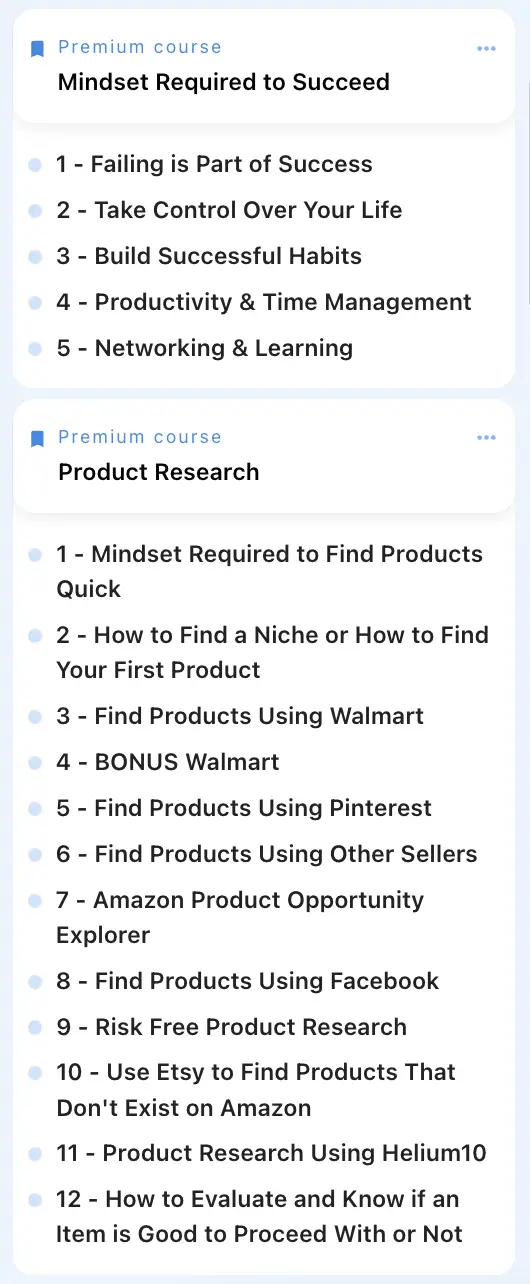This screenshot has width=530, height=1284.
Task: Collapse the Mindset Required to Succeed course header
Action: tap(264, 66)
